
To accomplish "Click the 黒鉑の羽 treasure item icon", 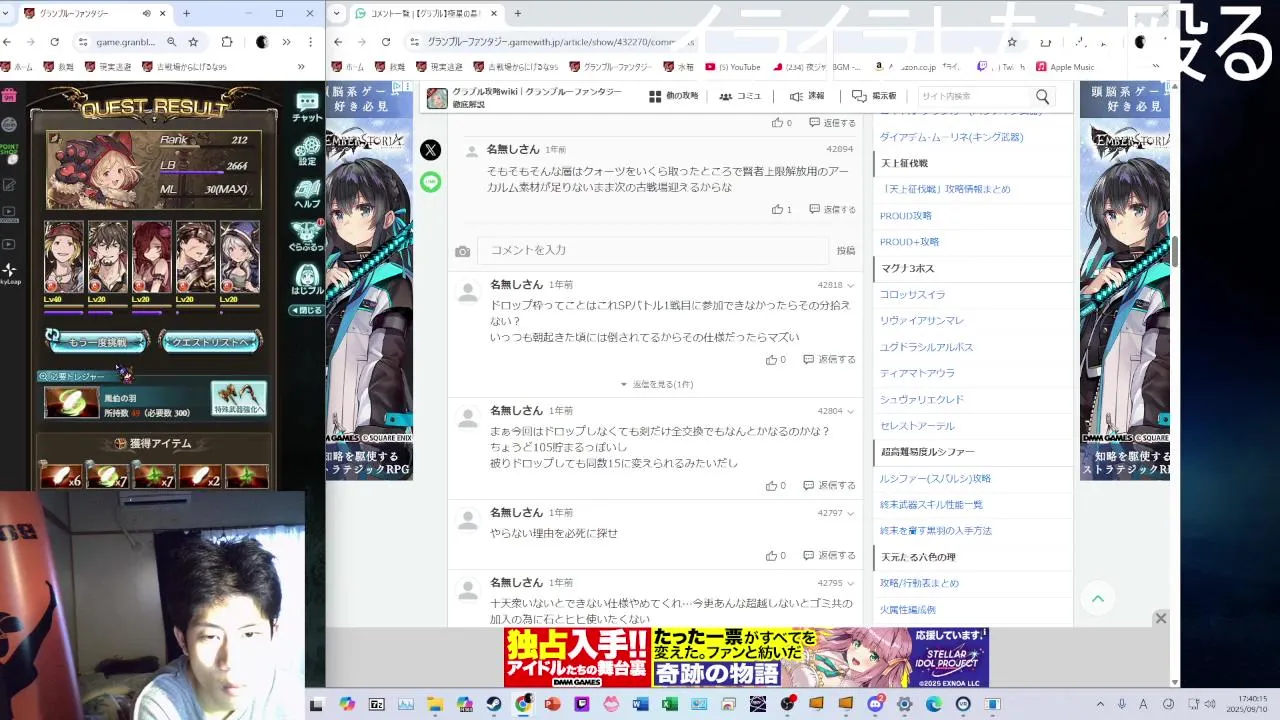I will point(72,401).
